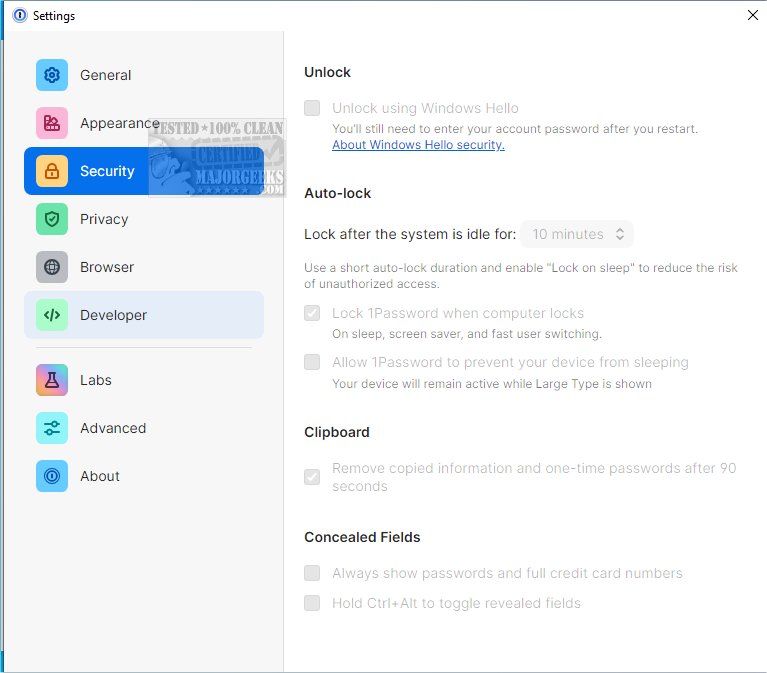
Task: Click the Auto-lock section heading
Action: [x=338, y=193]
